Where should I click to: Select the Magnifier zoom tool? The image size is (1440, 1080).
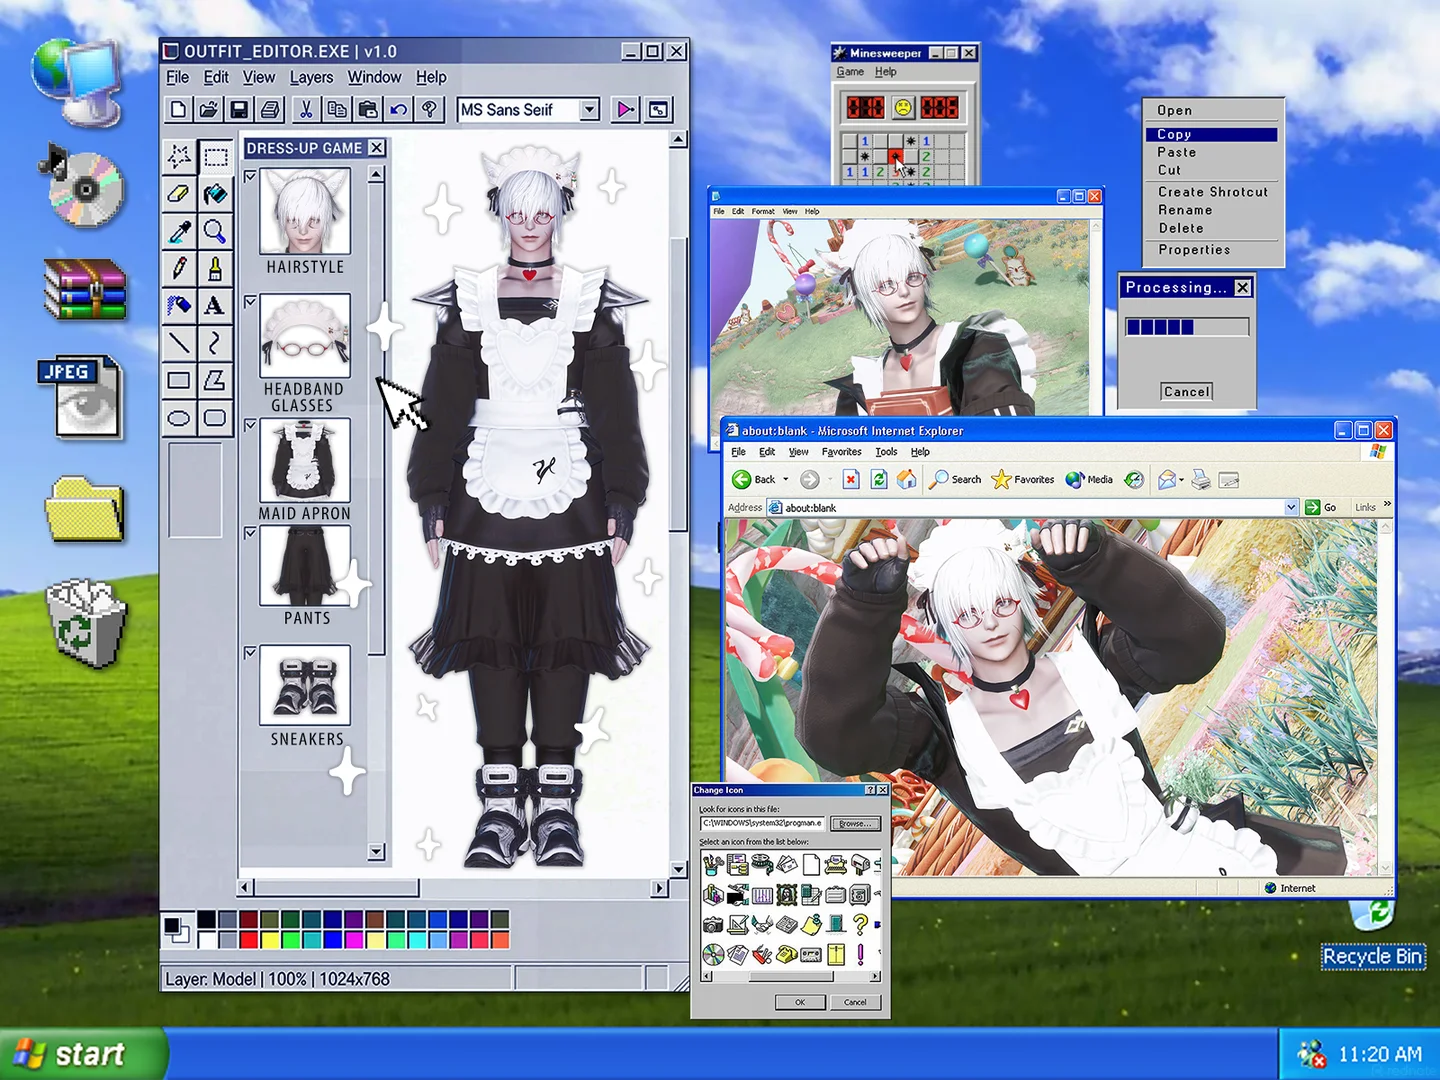(214, 232)
